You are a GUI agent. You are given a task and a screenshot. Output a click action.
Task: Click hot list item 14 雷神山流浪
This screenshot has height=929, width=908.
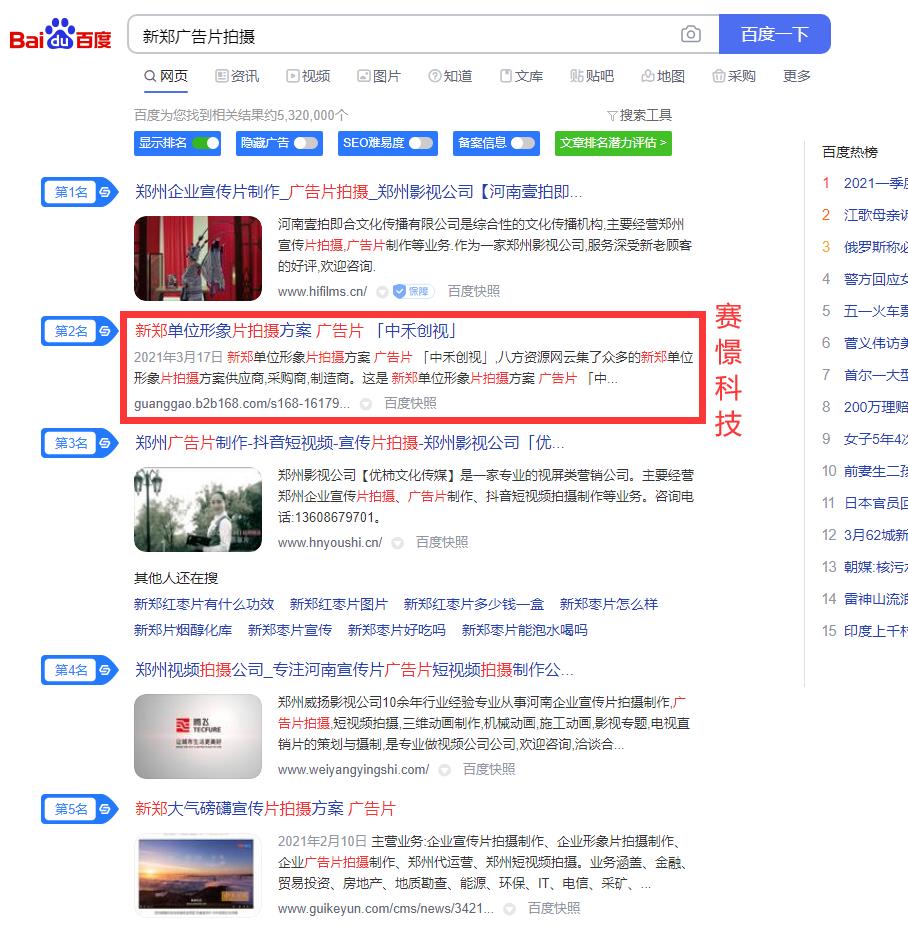pyautogui.click(x=875, y=599)
